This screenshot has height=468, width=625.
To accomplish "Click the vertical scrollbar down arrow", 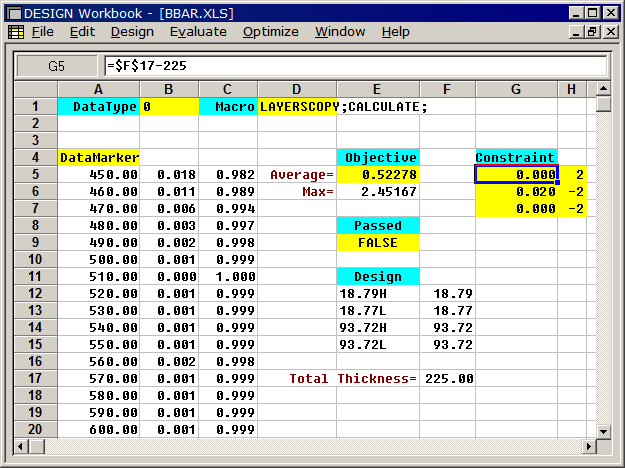I will pos(603,431).
